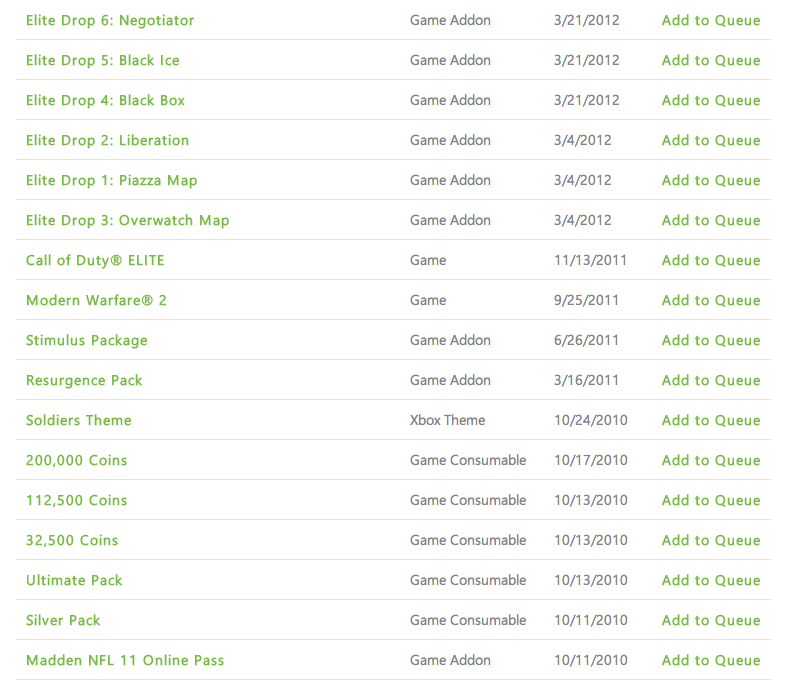Open 112,500 Coins link

pos(76,500)
